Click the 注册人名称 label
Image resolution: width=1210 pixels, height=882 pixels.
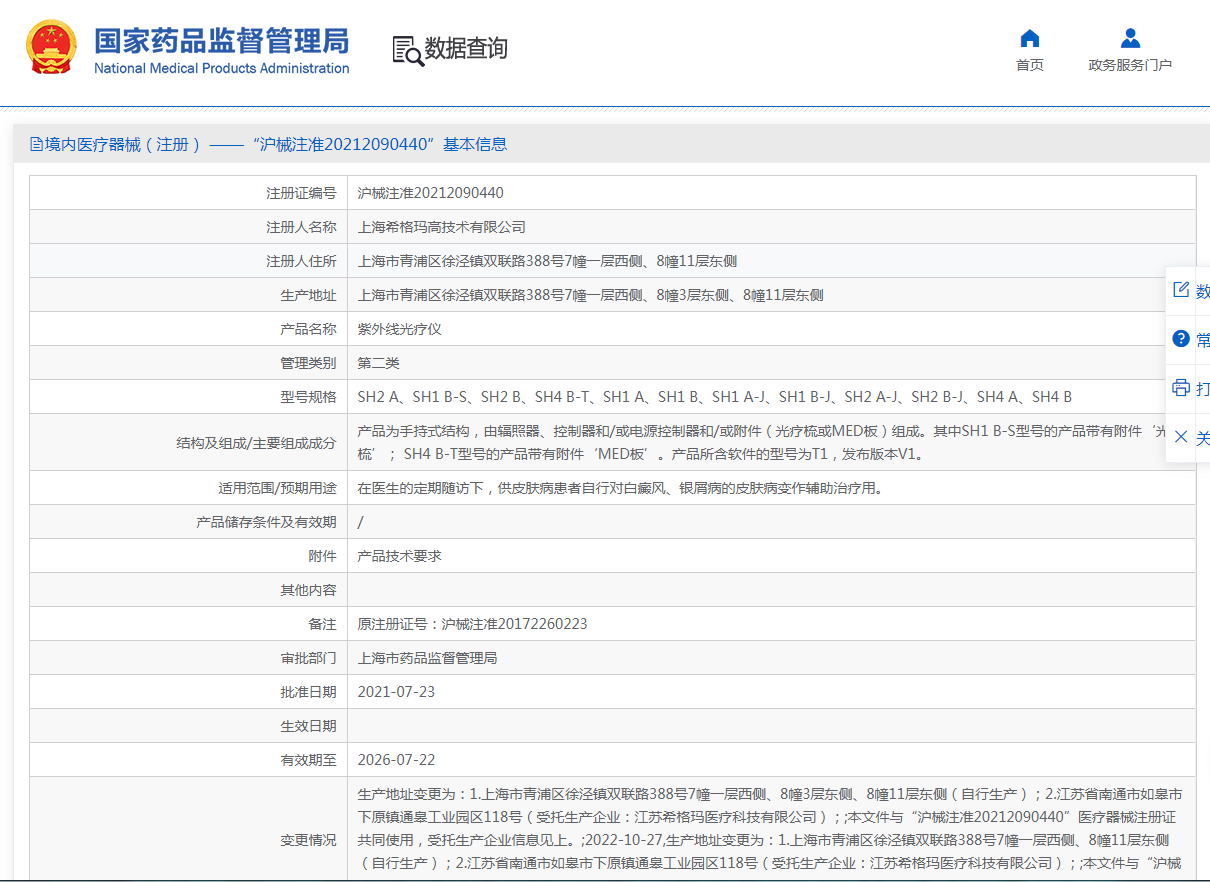pos(301,227)
